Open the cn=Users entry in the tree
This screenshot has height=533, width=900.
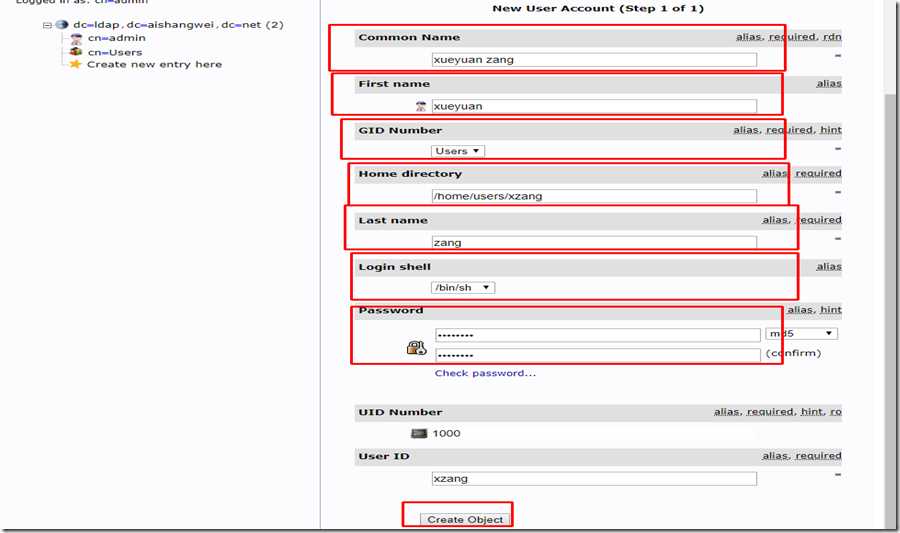[115, 52]
